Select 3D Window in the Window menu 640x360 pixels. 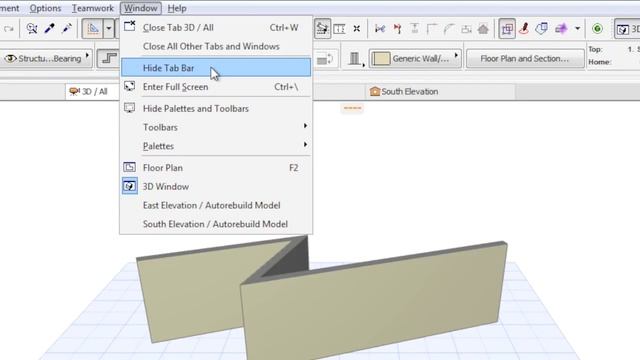[x=216, y=187]
